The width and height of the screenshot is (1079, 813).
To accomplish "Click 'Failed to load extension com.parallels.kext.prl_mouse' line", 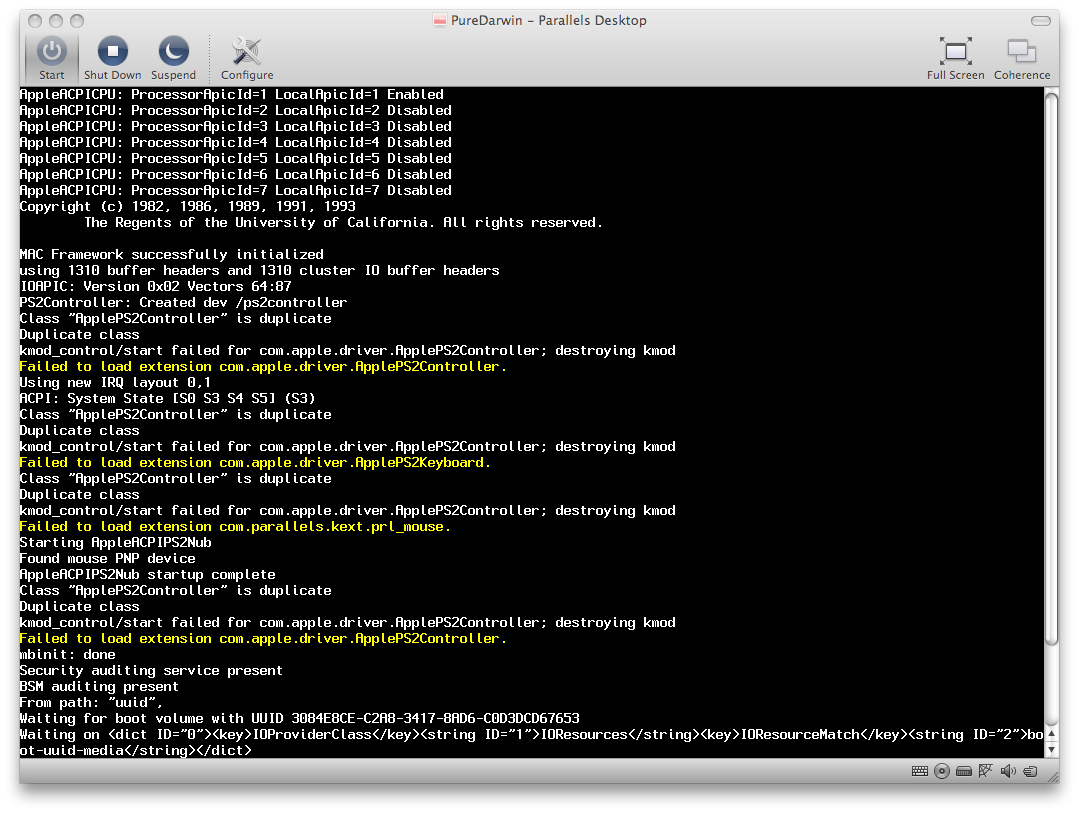I will point(235,527).
